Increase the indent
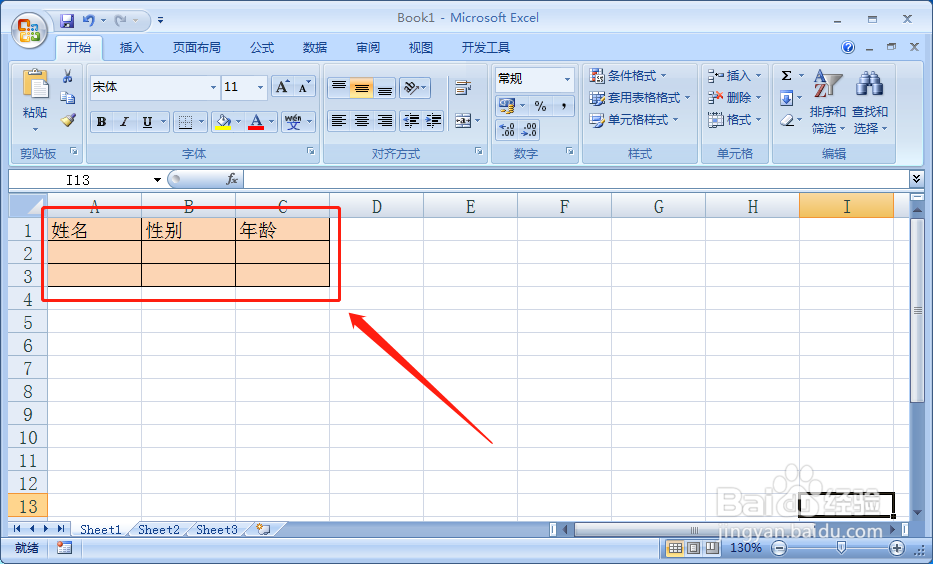The height and width of the screenshot is (564, 933). 433,121
